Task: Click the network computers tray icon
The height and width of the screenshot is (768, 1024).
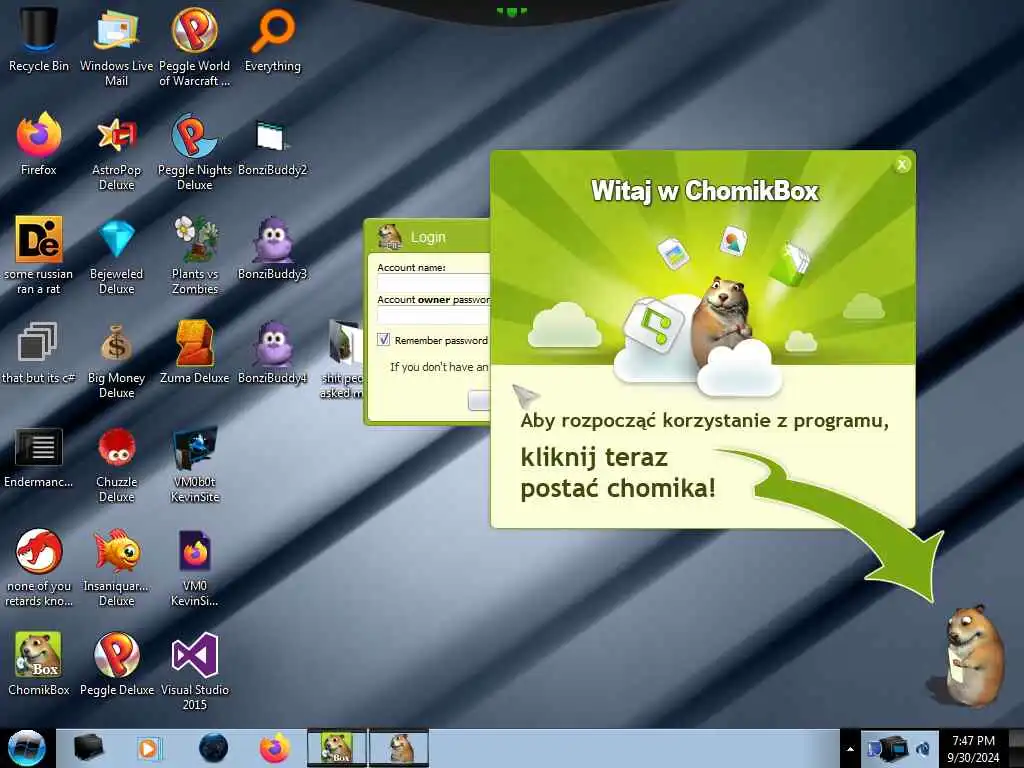Action: 888,748
